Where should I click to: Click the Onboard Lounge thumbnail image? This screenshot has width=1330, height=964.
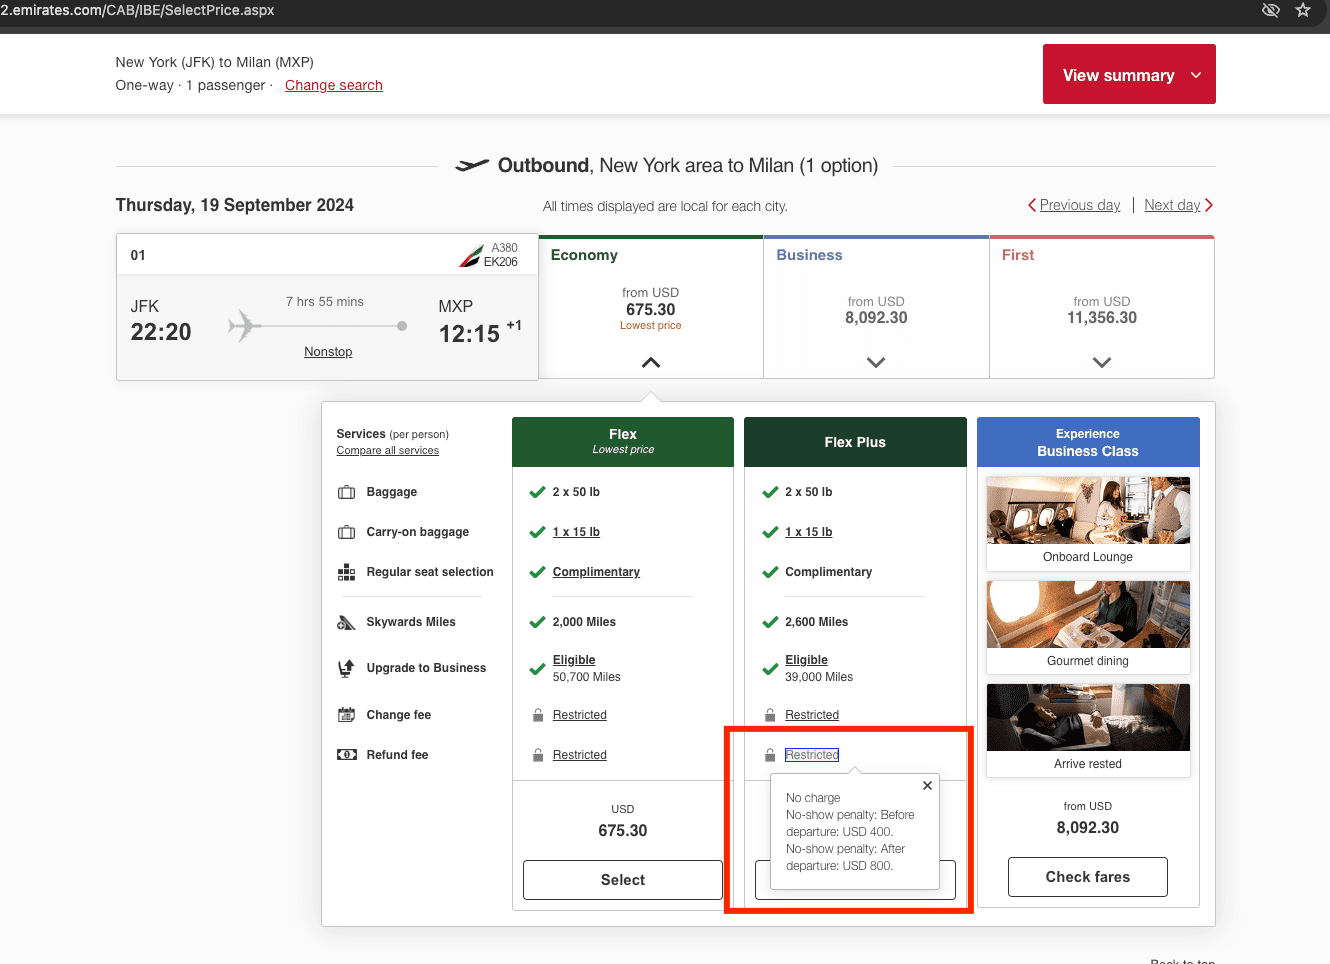pyautogui.click(x=1088, y=511)
